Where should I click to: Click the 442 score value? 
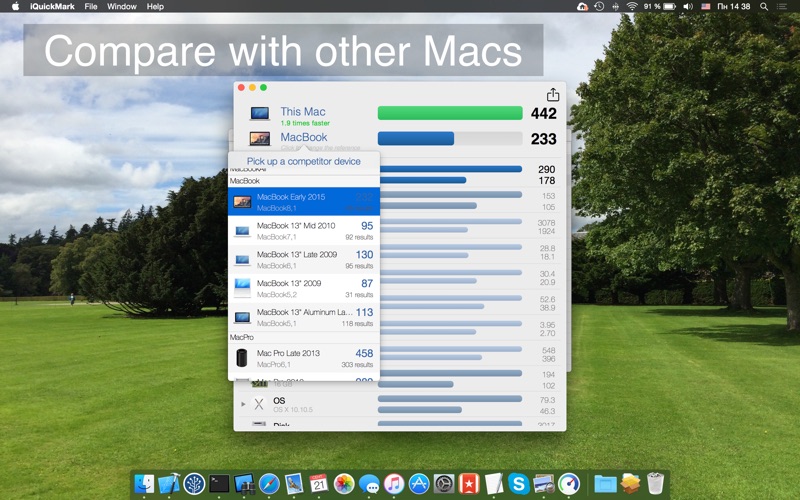click(543, 113)
